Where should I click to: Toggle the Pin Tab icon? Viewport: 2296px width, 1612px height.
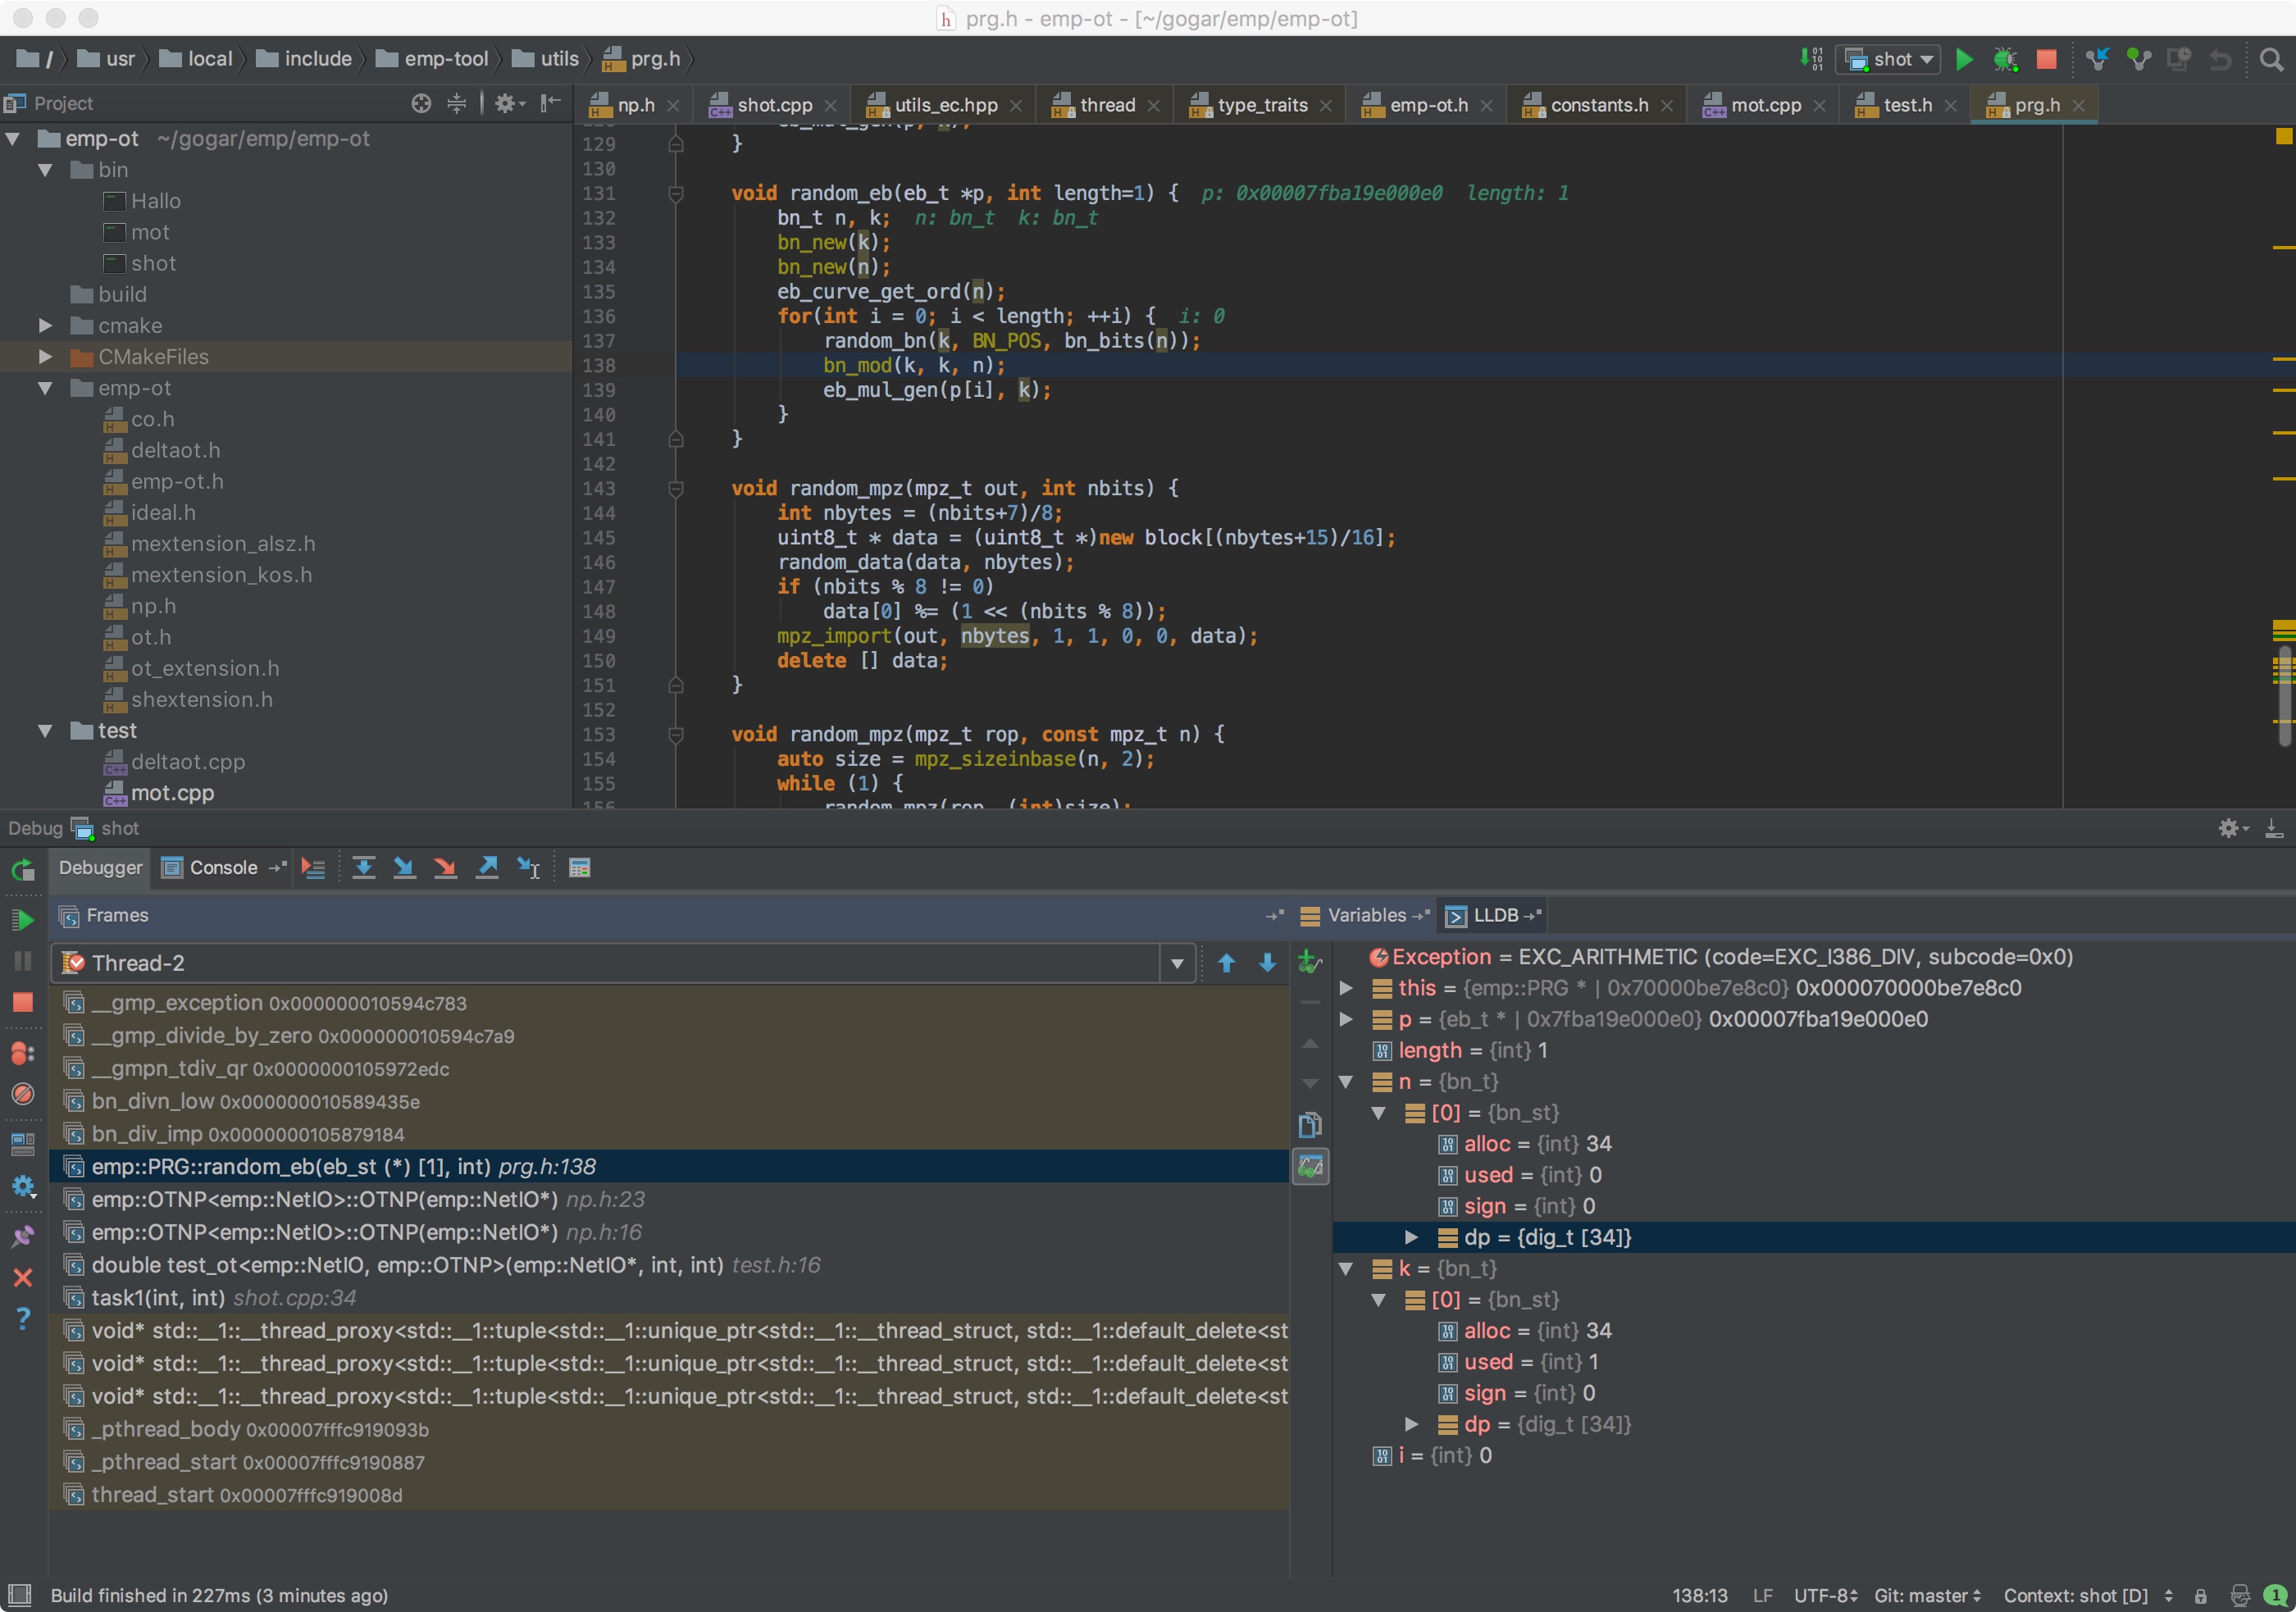tap(22, 1237)
